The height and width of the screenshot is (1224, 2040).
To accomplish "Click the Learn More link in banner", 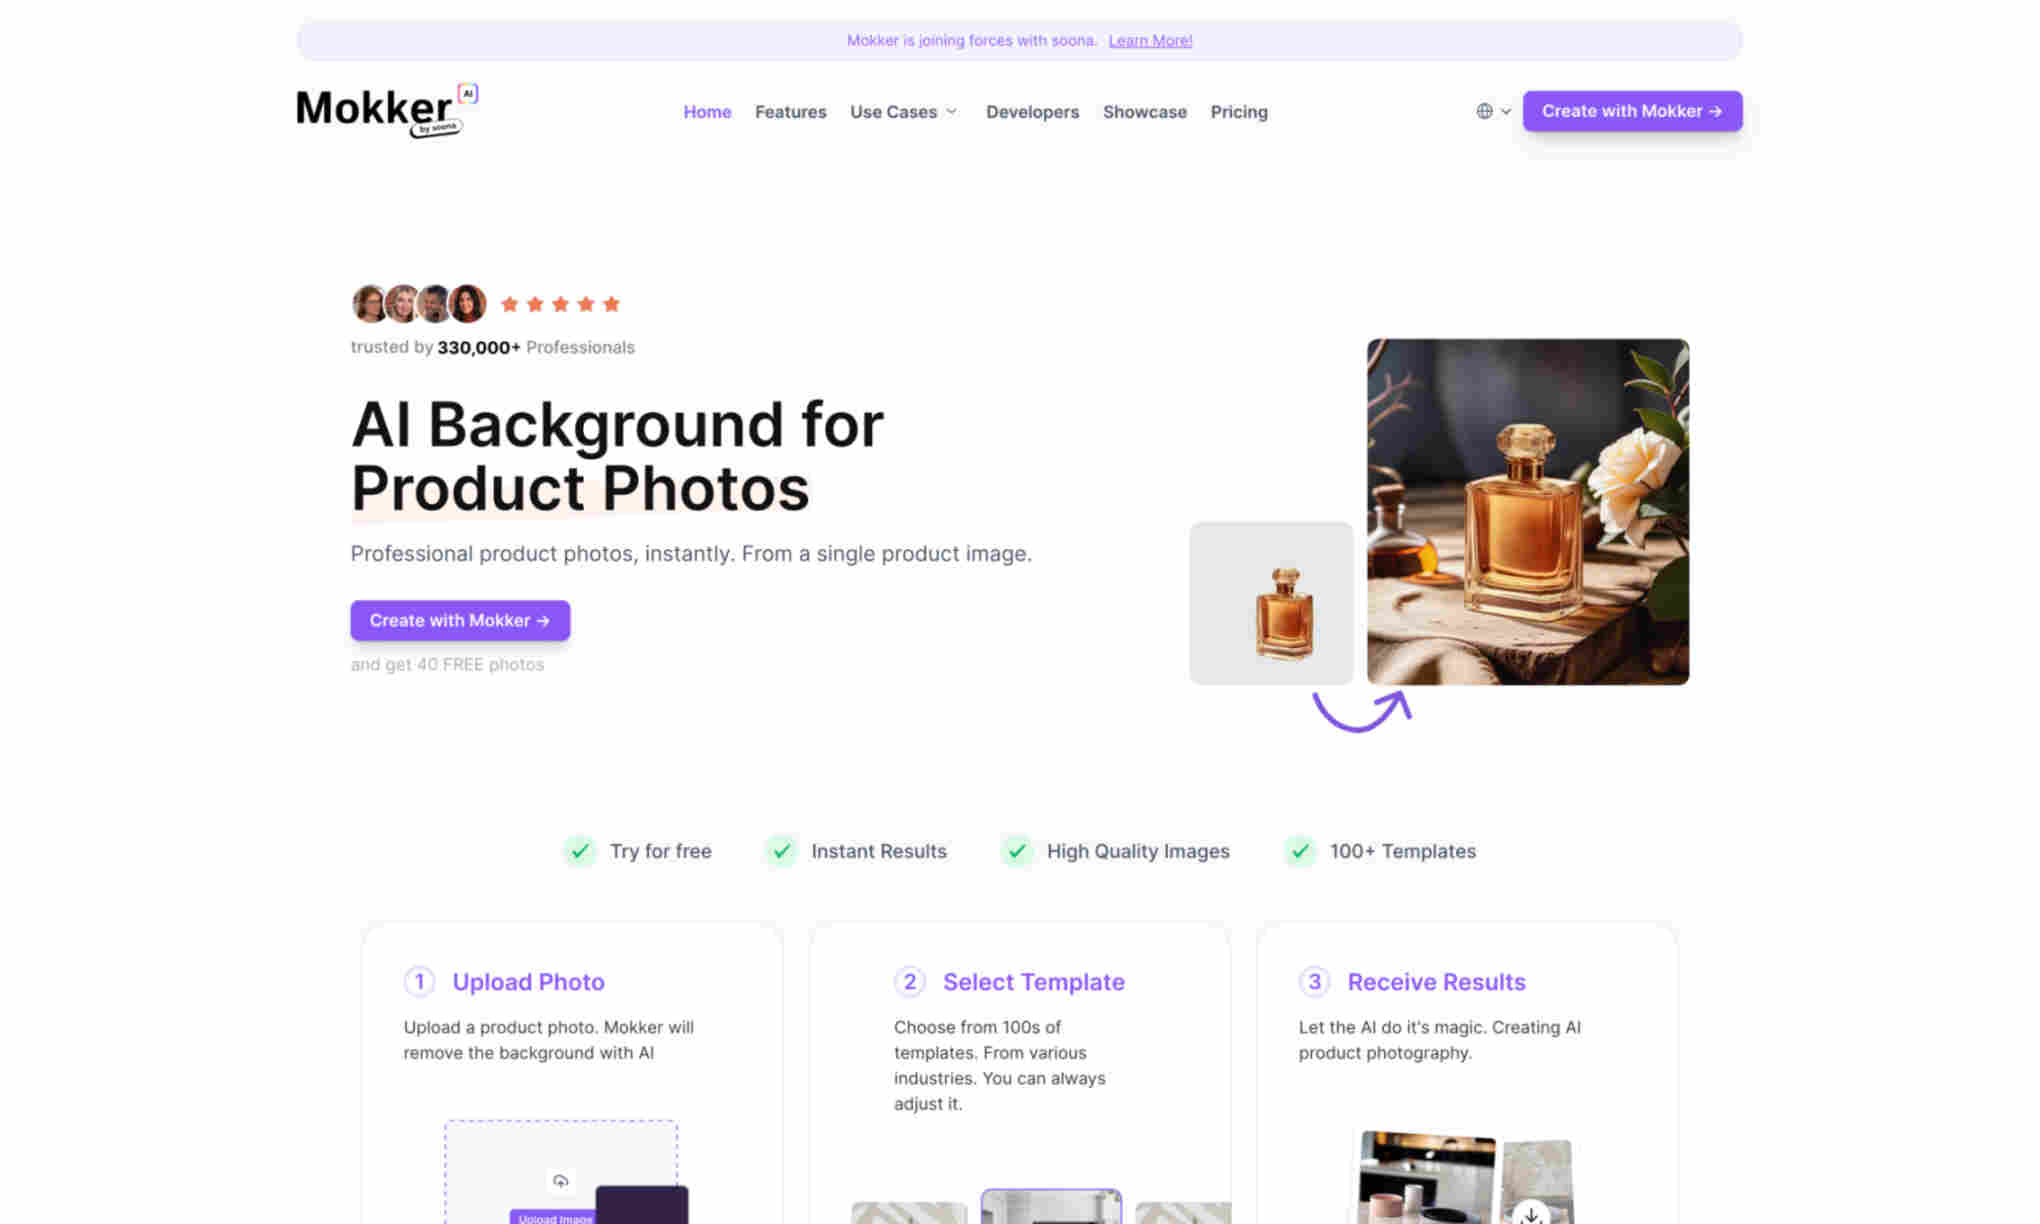I will click(x=1150, y=39).
